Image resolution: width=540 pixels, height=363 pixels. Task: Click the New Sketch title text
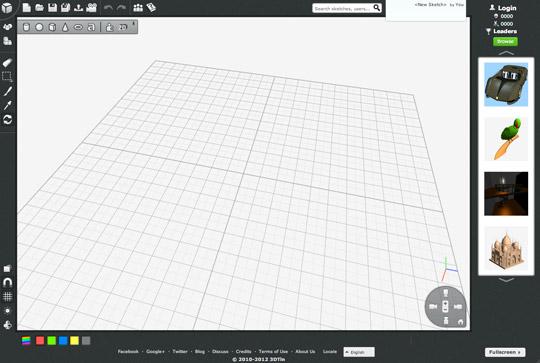(x=430, y=5)
